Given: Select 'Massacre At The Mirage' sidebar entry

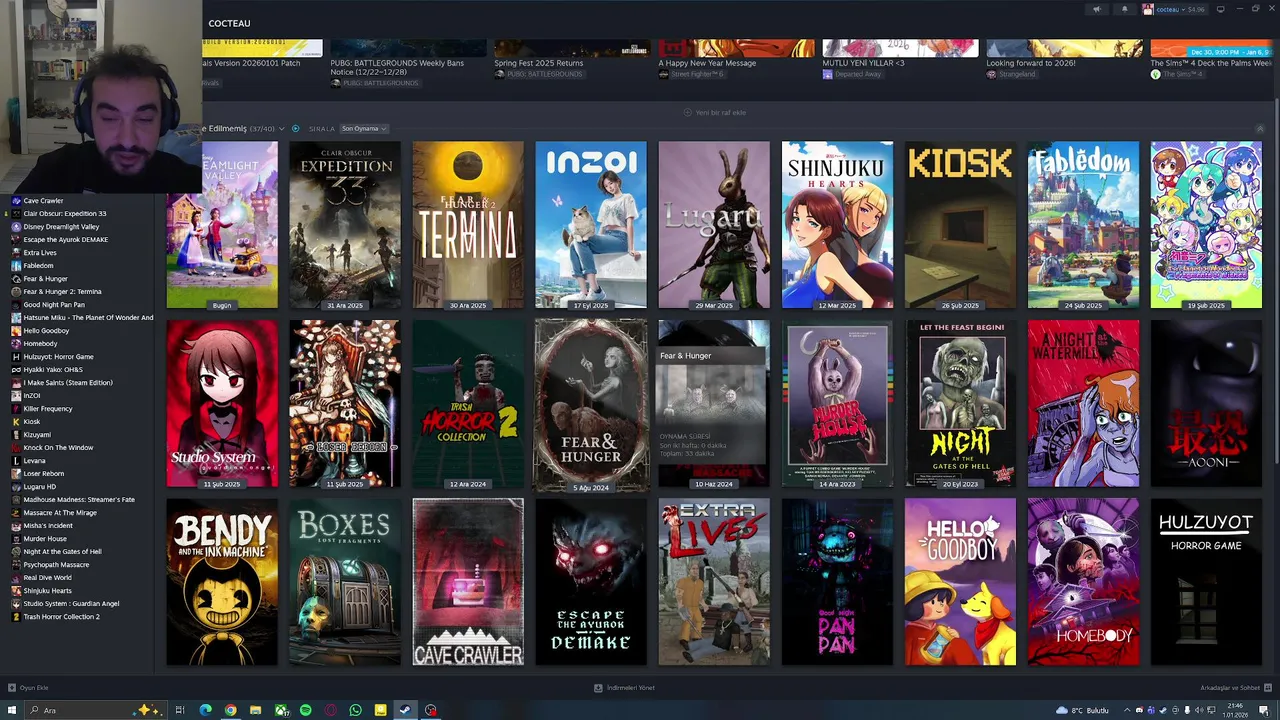Looking at the screenshot, I should tap(60, 513).
